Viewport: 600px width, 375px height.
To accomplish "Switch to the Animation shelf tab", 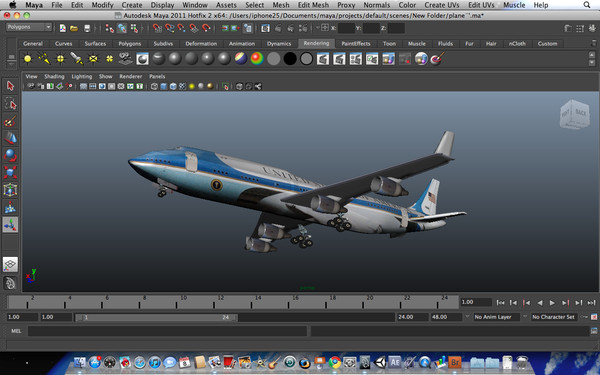I will click(242, 44).
